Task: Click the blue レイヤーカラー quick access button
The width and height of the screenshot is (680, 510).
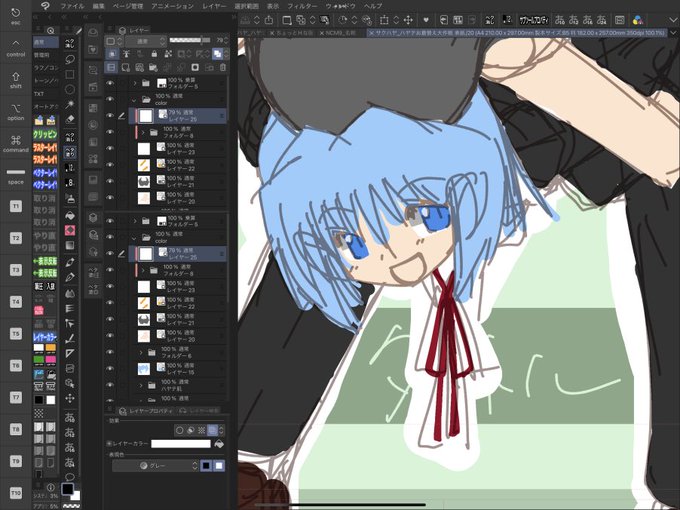Action: pos(45,337)
